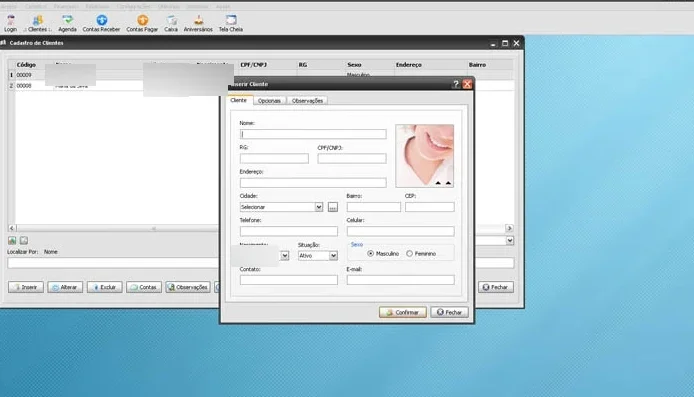The width and height of the screenshot is (694, 397).
Task: Focus the Telefone input field
Action: tap(289, 231)
